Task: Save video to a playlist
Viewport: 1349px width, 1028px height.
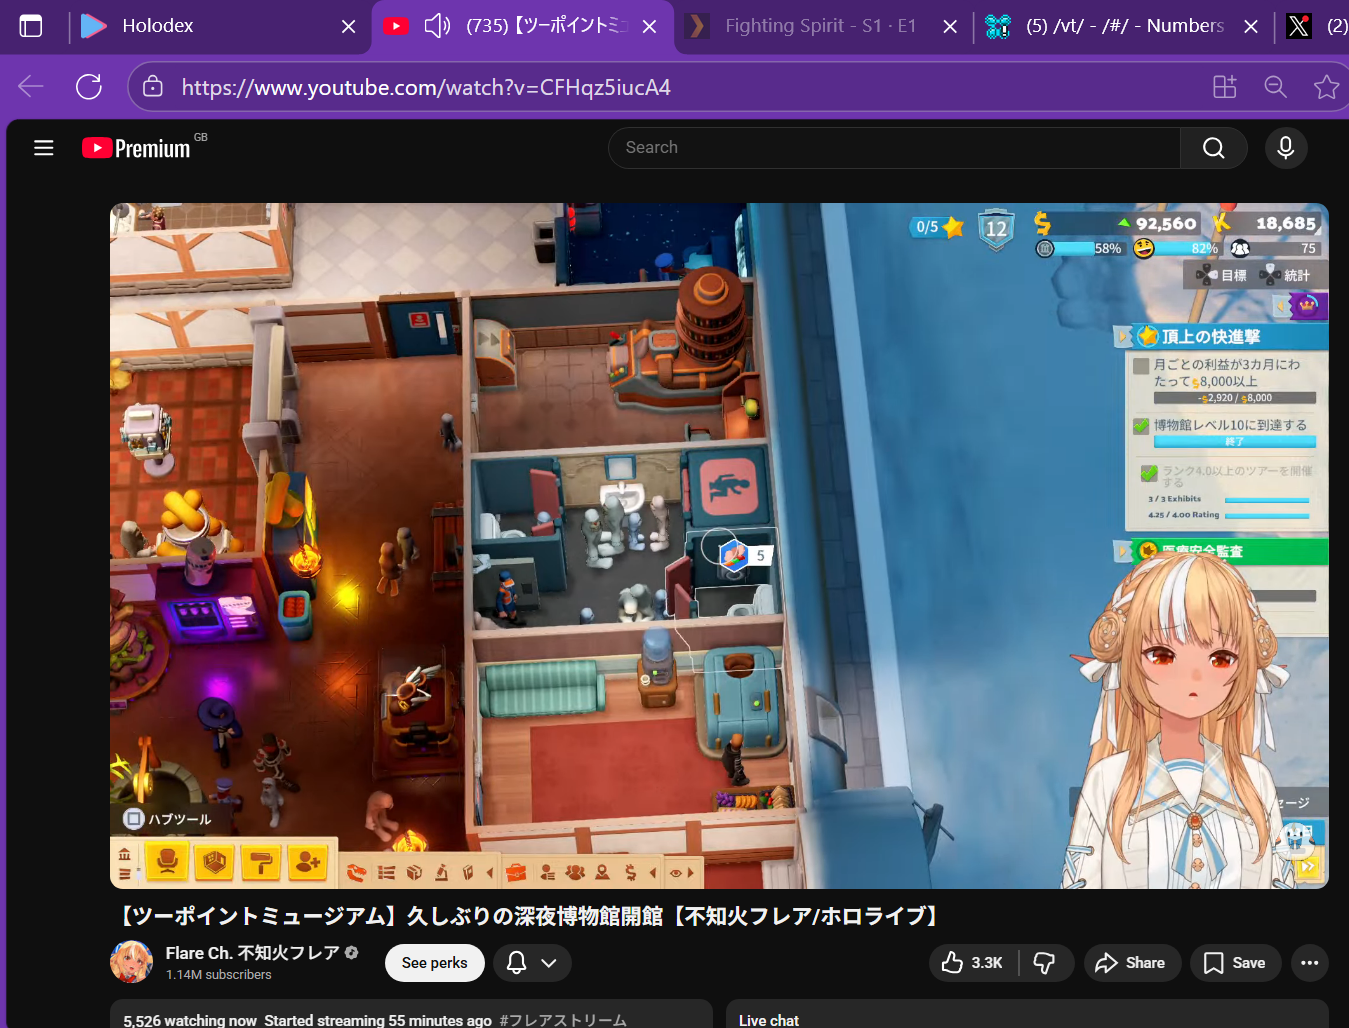Action: click(x=1235, y=963)
